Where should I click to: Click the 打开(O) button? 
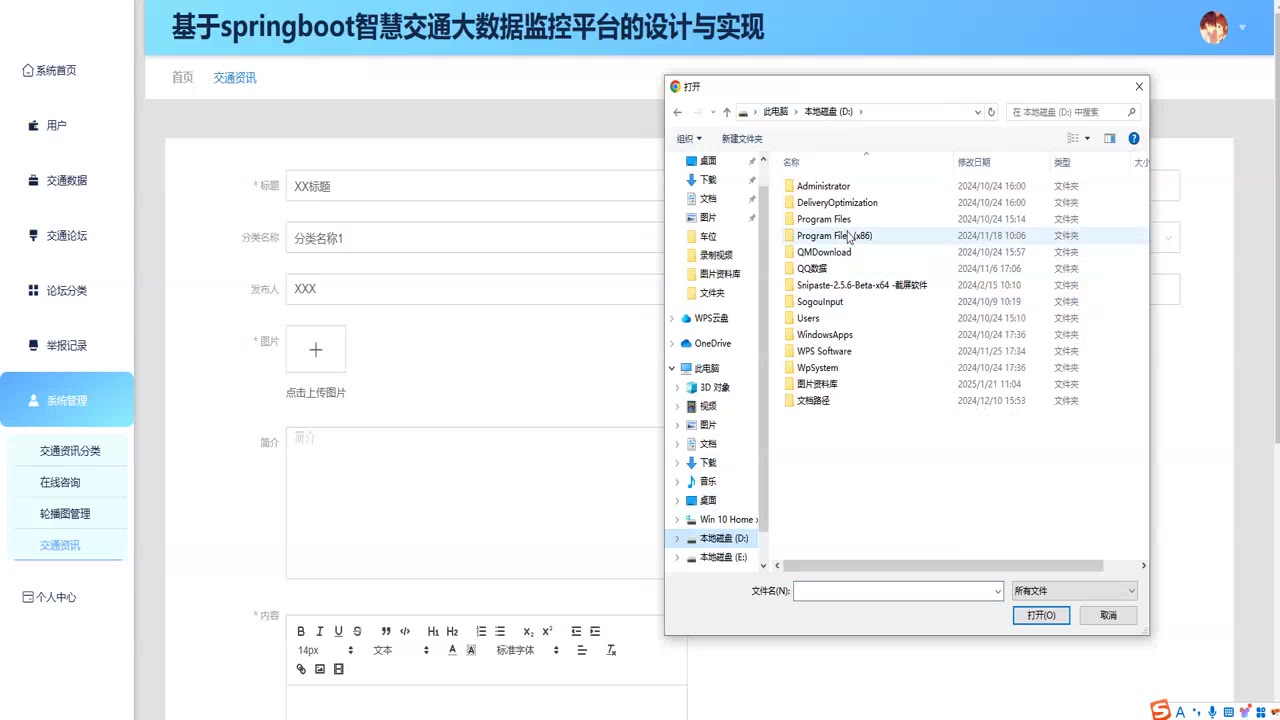[x=1041, y=615]
